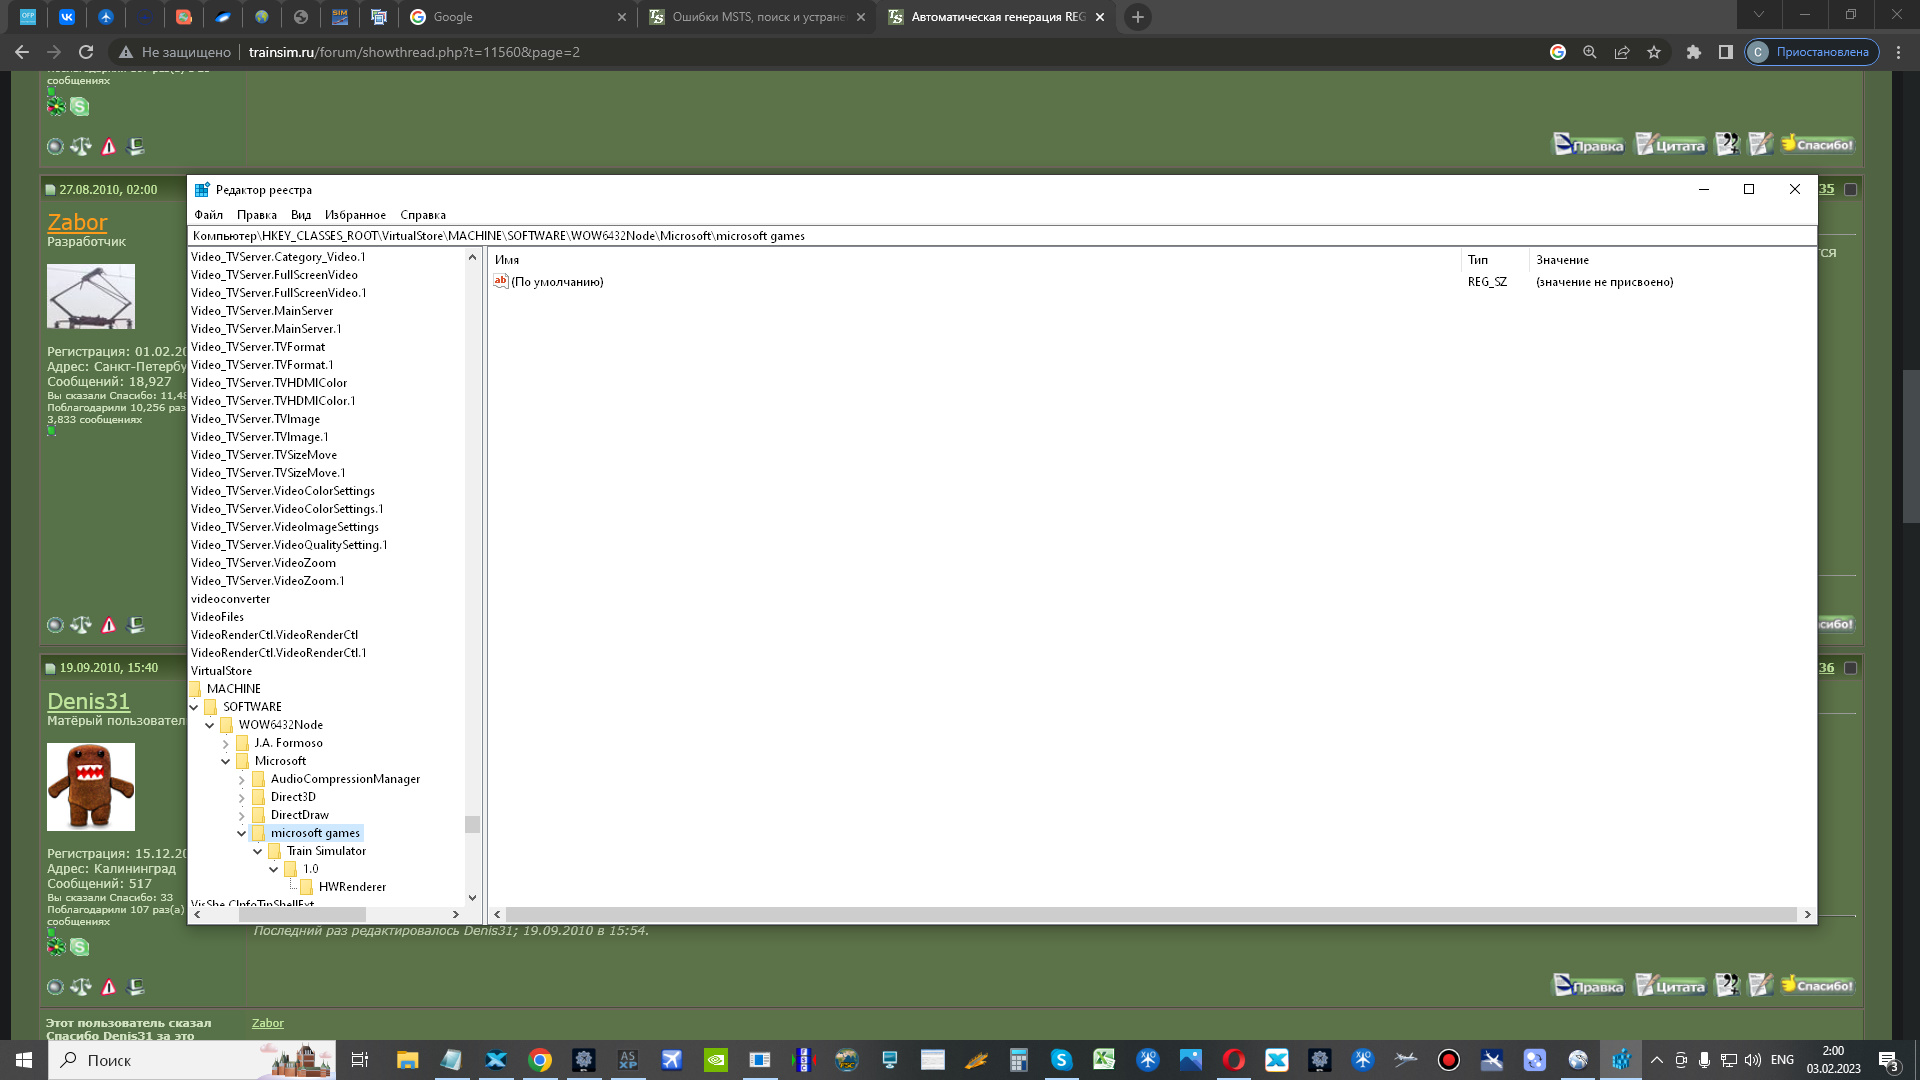Click Denis31's Skype status icon
Screen dimensions: 1920x1080
pos(80,947)
